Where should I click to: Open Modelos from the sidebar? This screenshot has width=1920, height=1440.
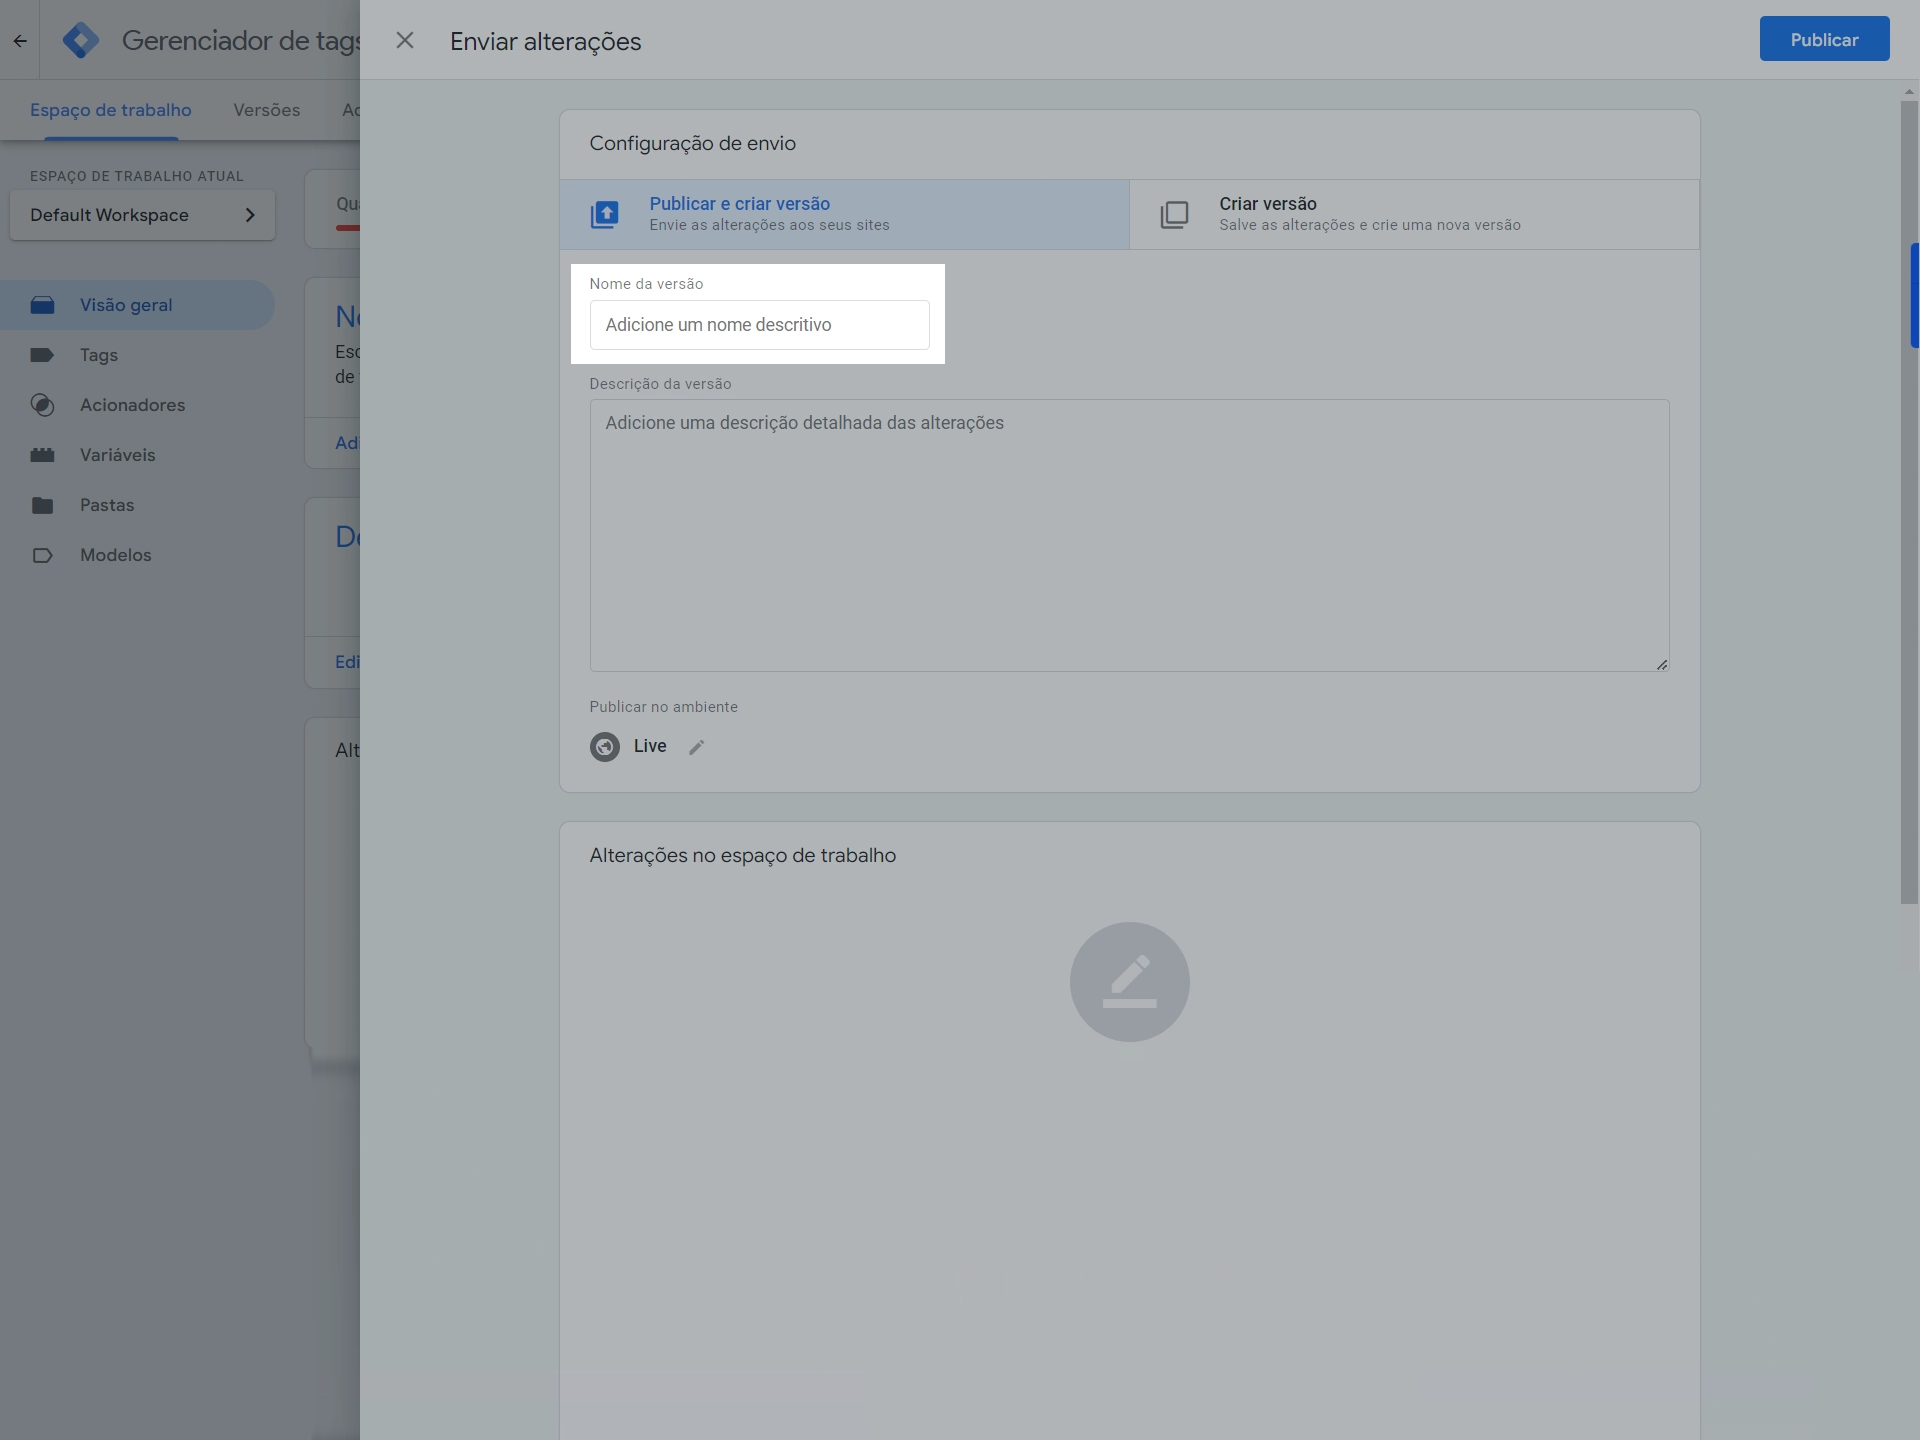coord(115,555)
